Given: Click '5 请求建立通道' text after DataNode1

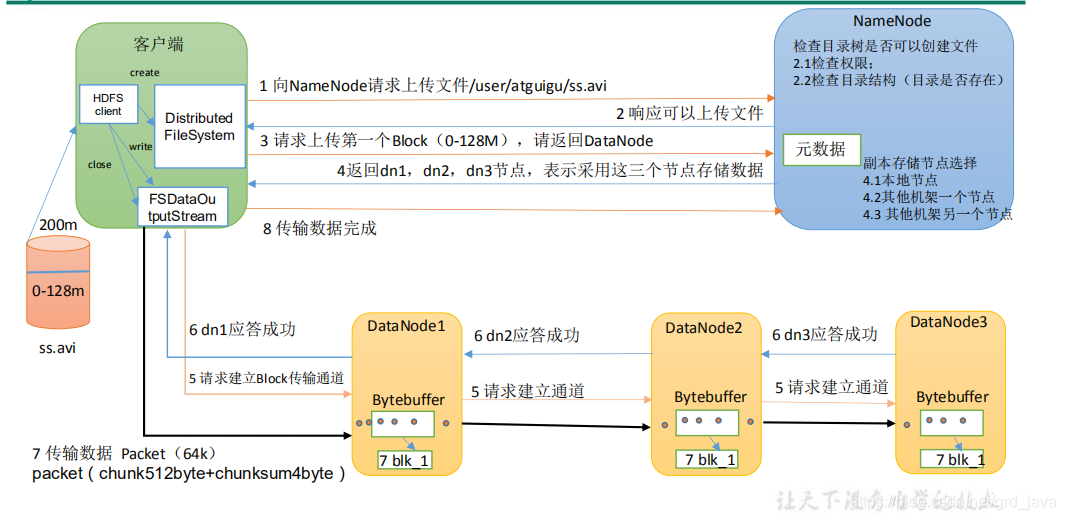Looking at the screenshot, I should tap(528, 391).
